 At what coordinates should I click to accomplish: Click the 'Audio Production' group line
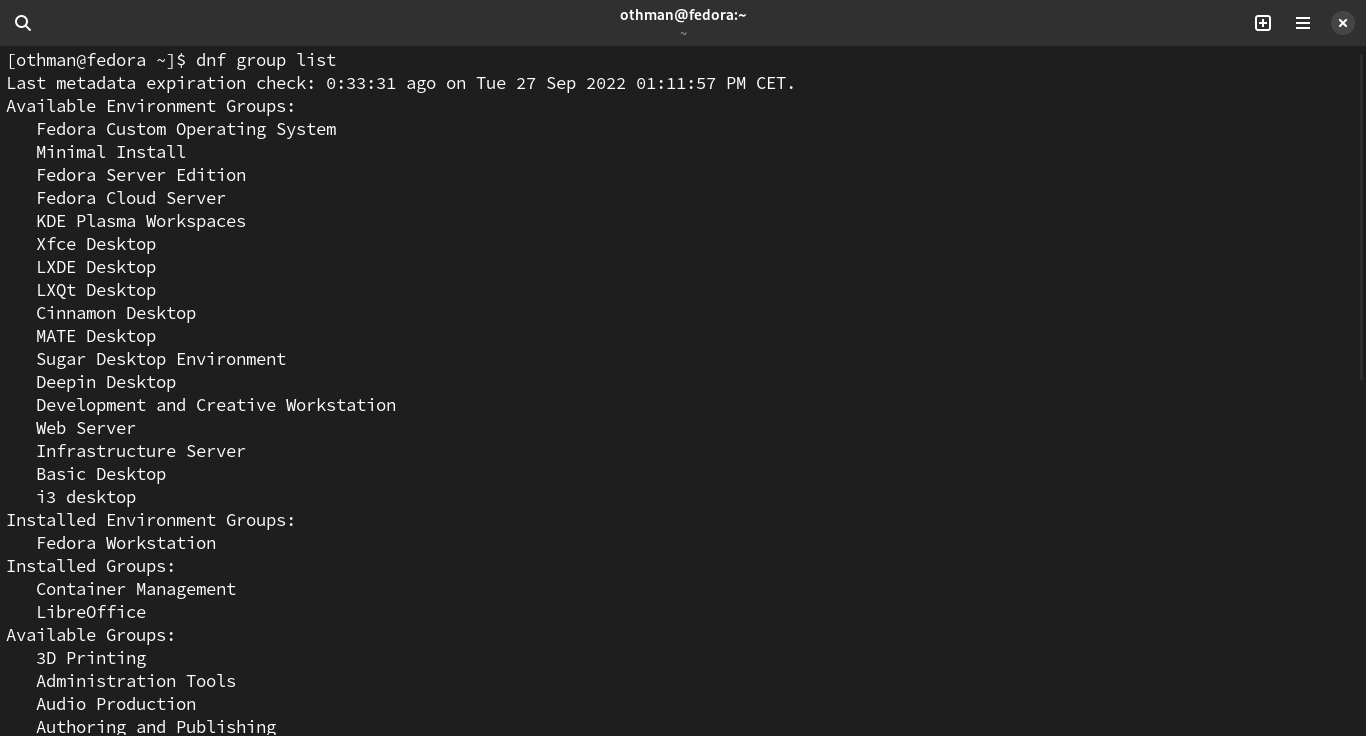tap(116, 704)
